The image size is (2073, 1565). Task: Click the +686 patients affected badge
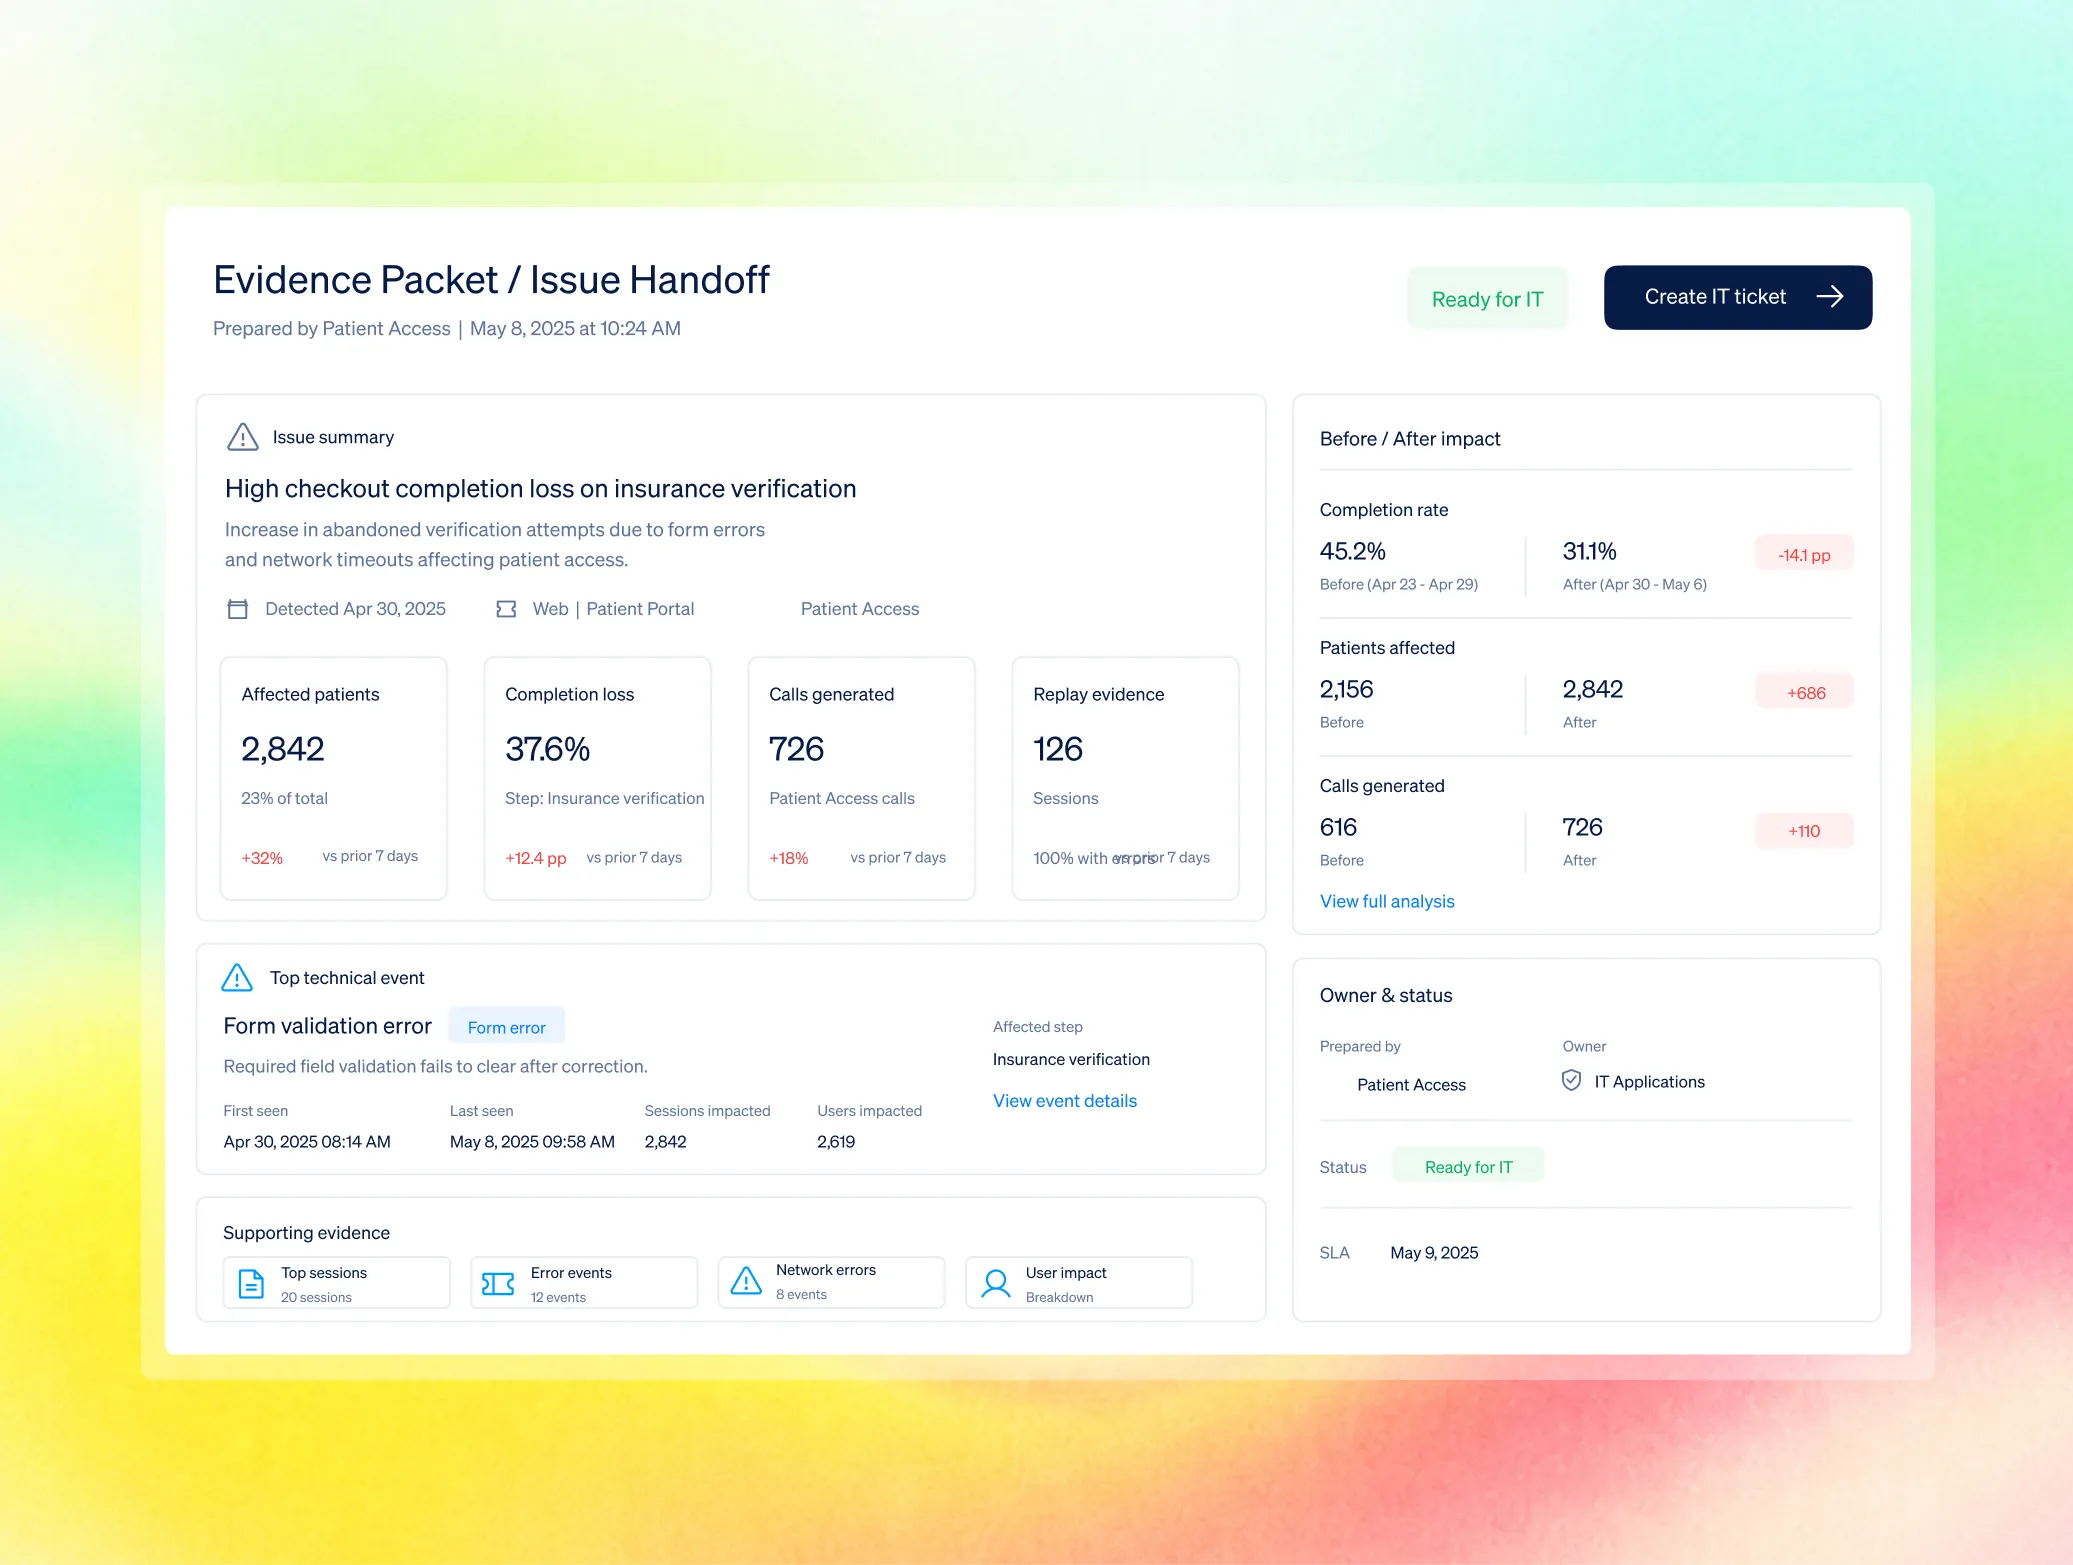tap(1804, 693)
